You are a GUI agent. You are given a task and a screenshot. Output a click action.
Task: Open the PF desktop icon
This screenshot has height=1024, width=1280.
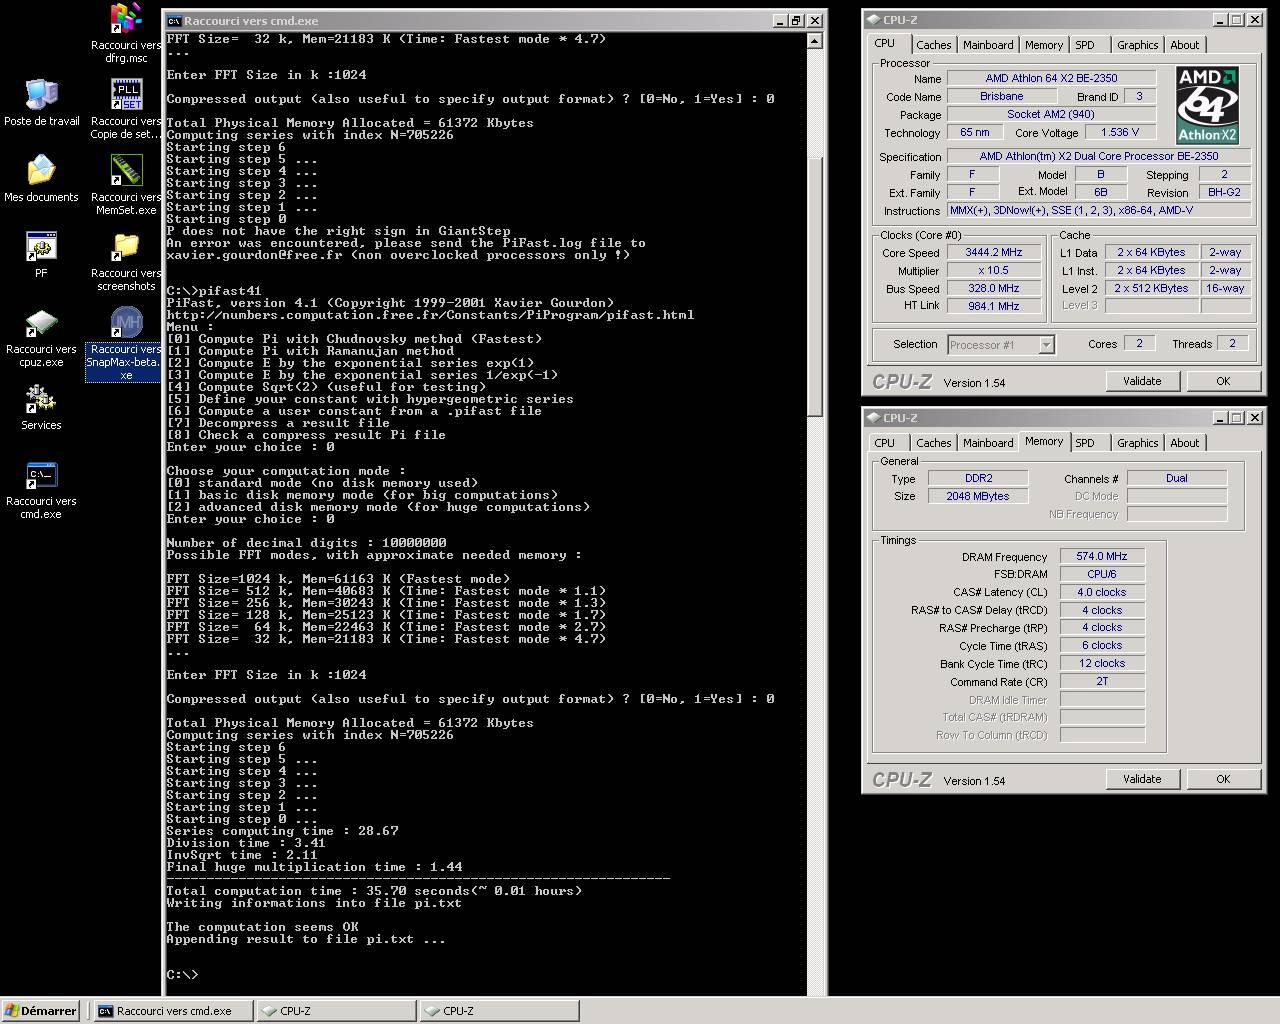[41, 255]
